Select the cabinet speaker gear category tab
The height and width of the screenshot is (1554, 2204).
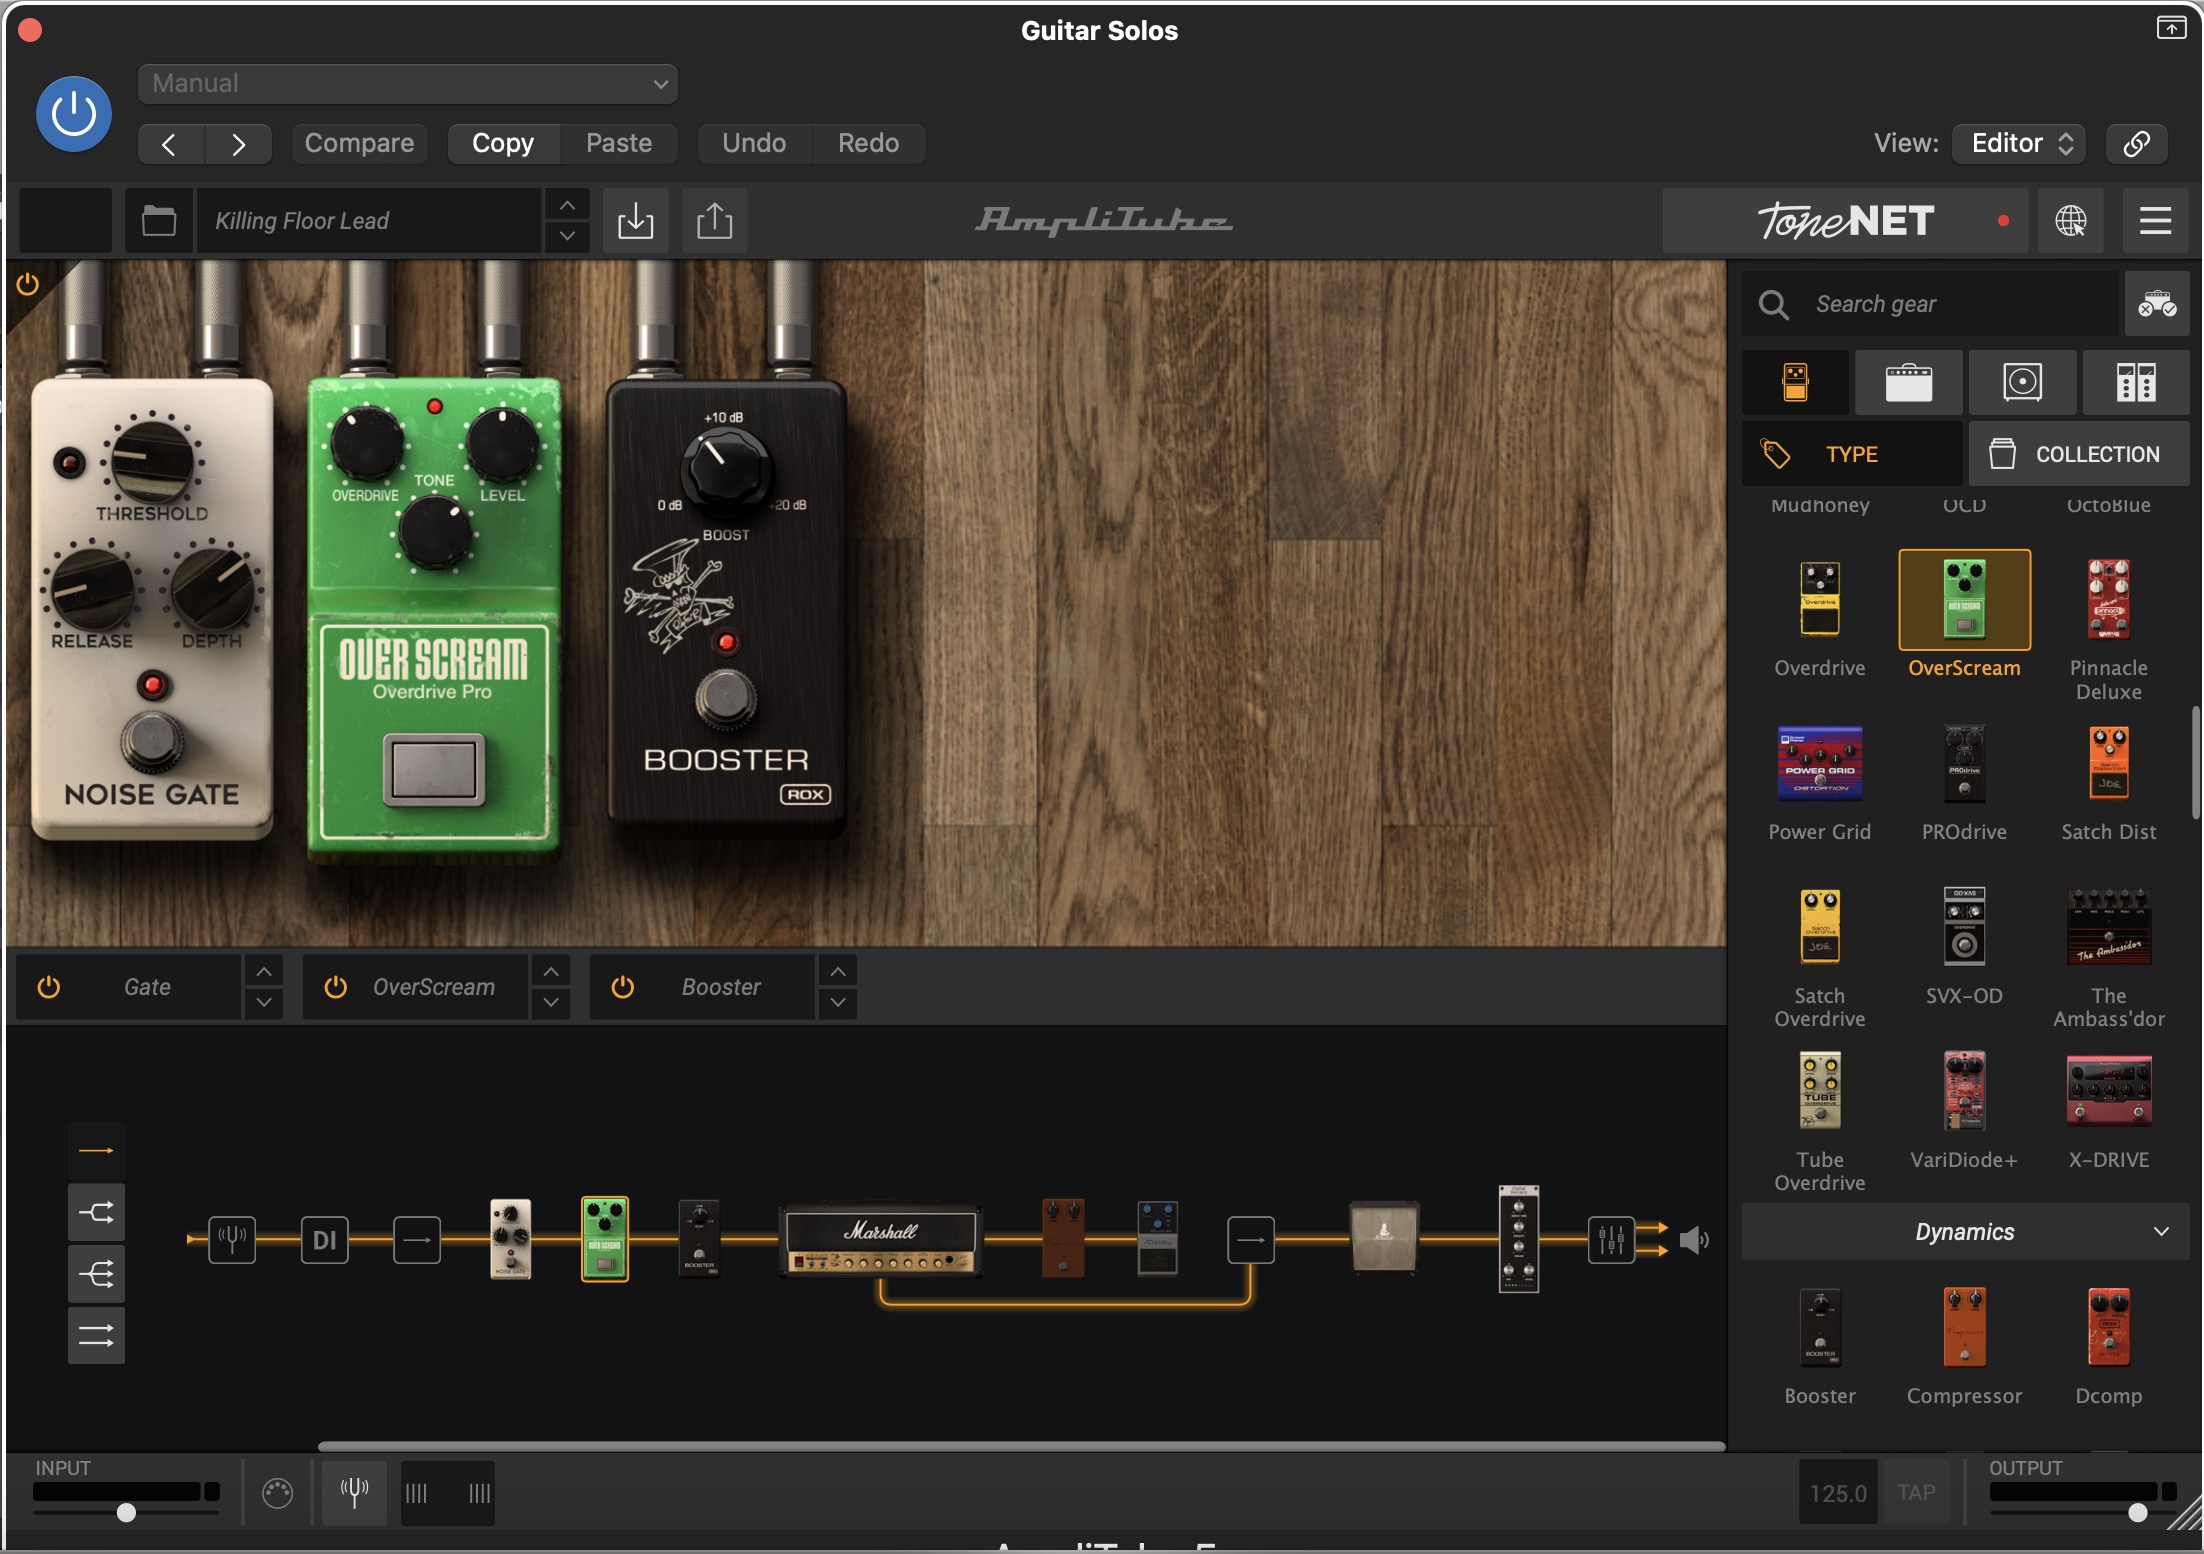[2022, 382]
